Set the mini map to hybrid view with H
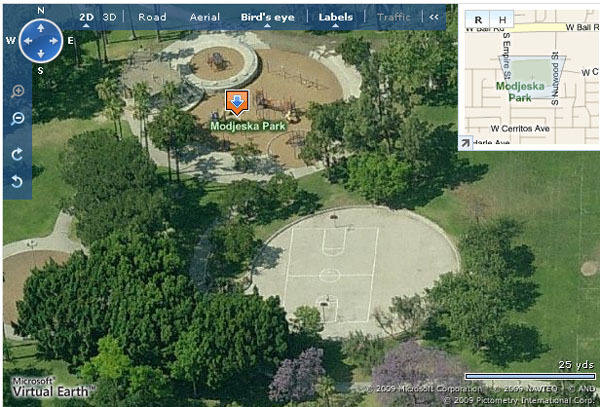Image resolution: width=600 pixels, height=407 pixels. click(502, 20)
